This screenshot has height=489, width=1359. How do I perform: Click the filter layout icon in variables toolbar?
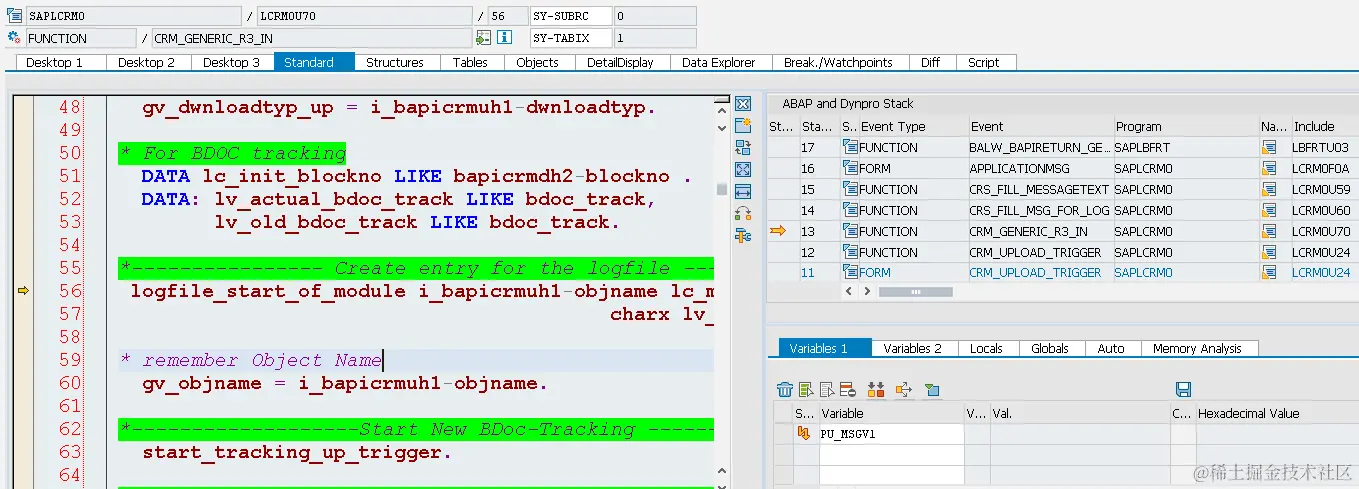click(932, 390)
